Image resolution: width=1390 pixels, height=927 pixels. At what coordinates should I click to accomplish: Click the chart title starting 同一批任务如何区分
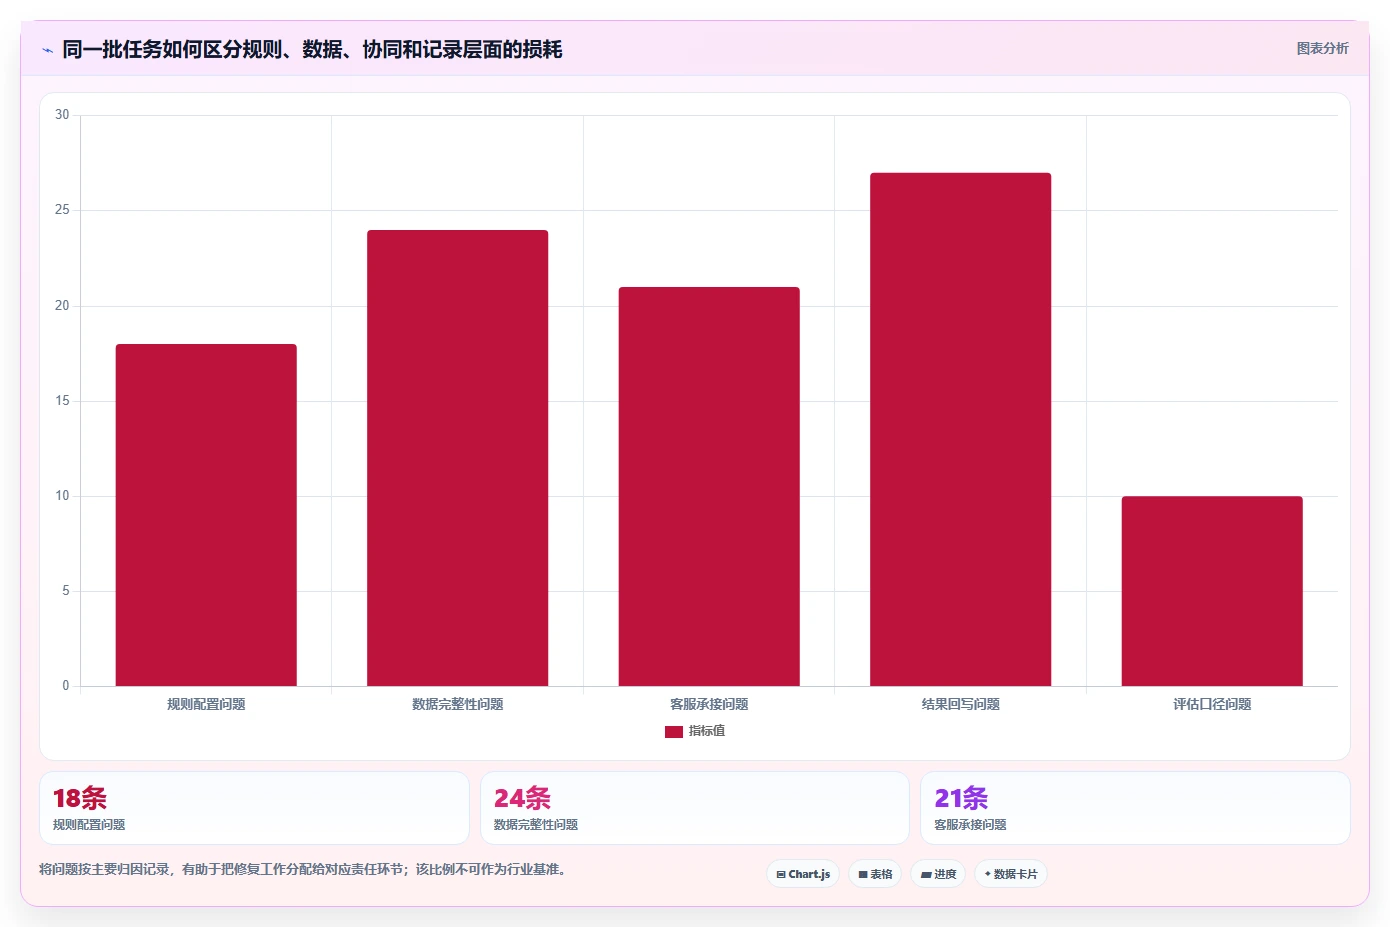tap(312, 49)
